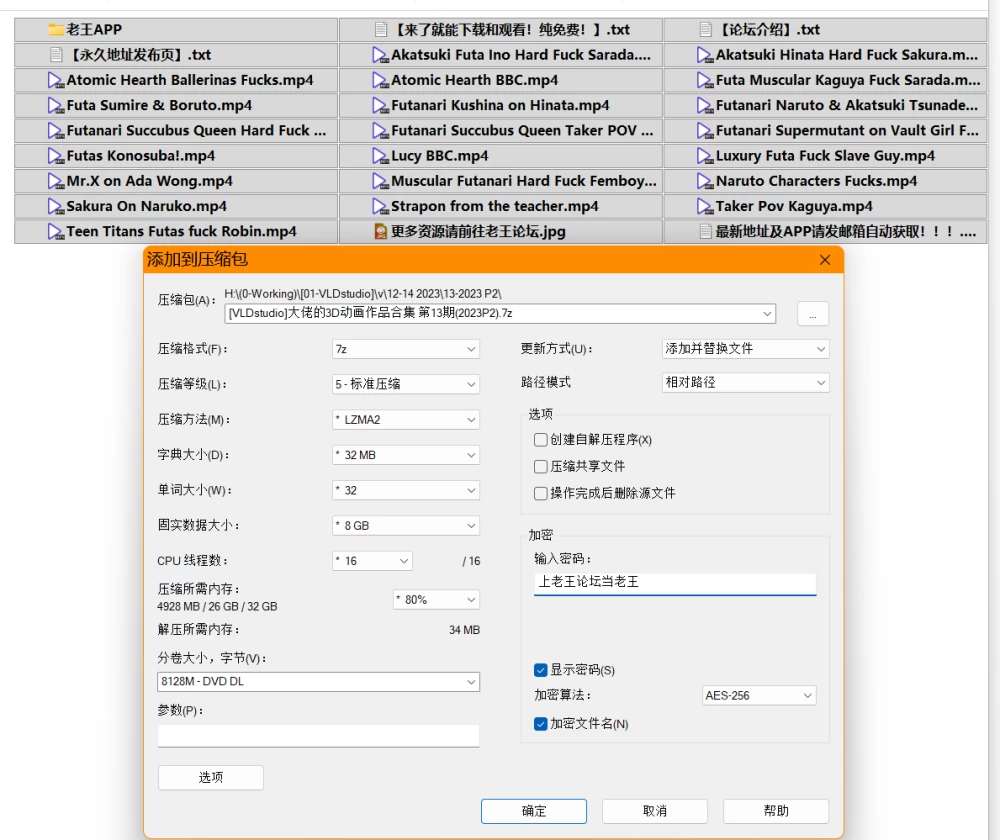Image resolution: width=1000 pixels, height=840 pixels.
Task: Open the 压缩格式 7z dropdown
Action: [406, 349]
